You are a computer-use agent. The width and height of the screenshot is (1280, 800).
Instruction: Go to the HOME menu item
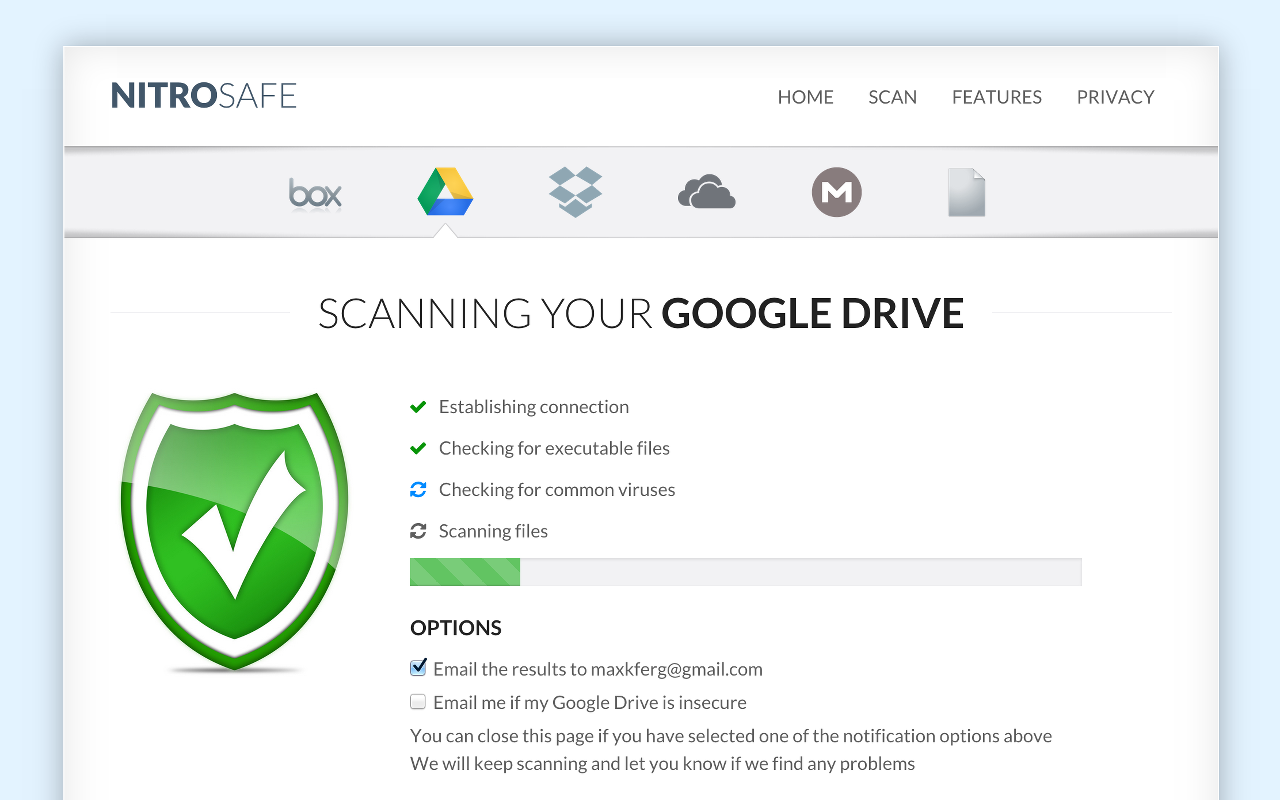(805, 97)
